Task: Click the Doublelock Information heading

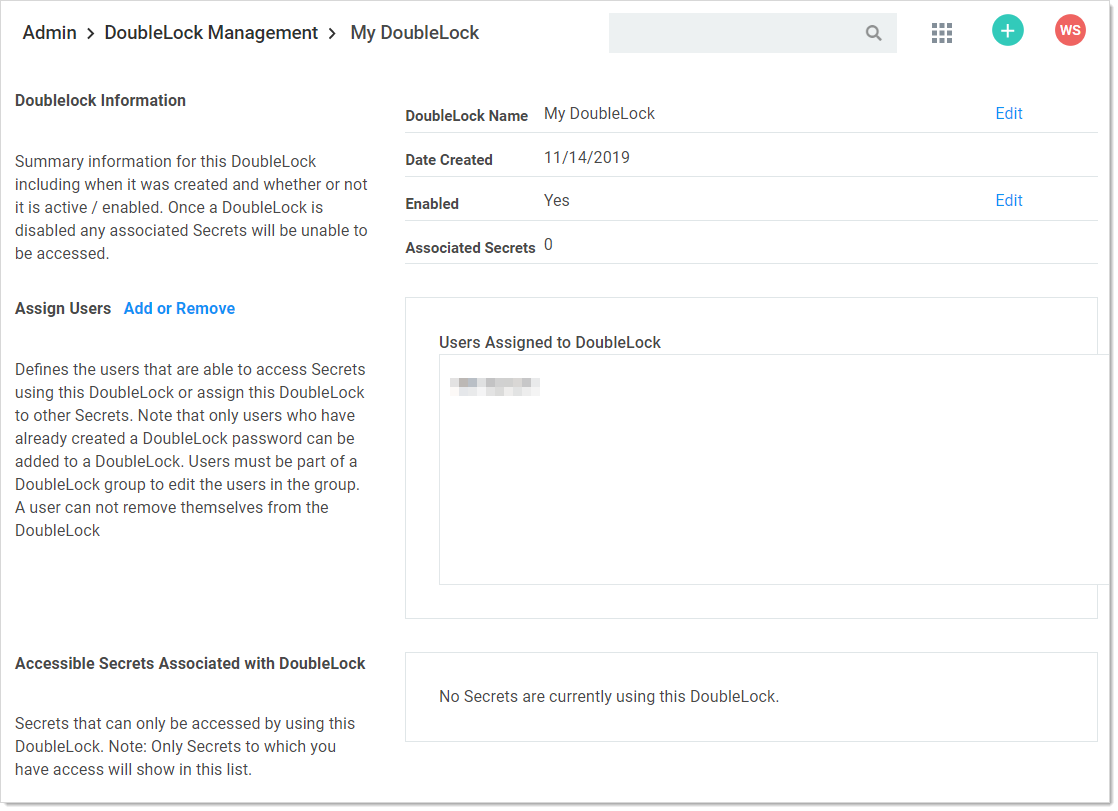Action: [101, 101]
